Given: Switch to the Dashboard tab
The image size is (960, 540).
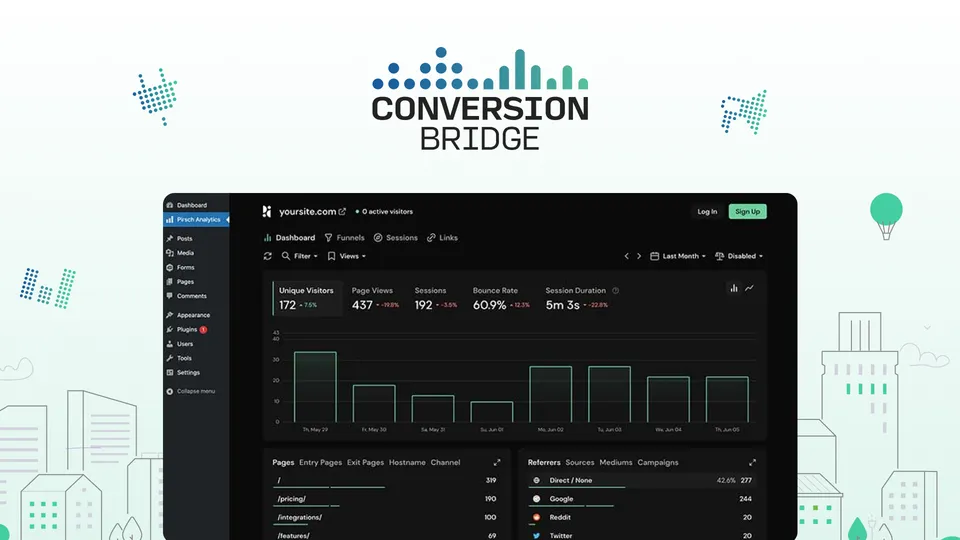Looking at the screenshot, I should [x=290, y=238].
